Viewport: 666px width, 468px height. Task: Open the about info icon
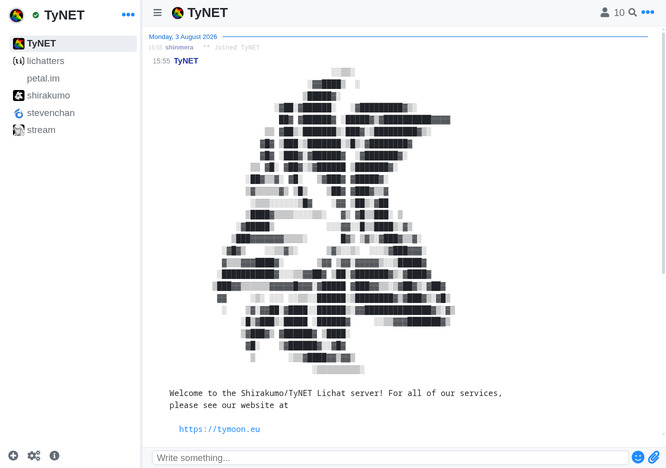(54, 456)
